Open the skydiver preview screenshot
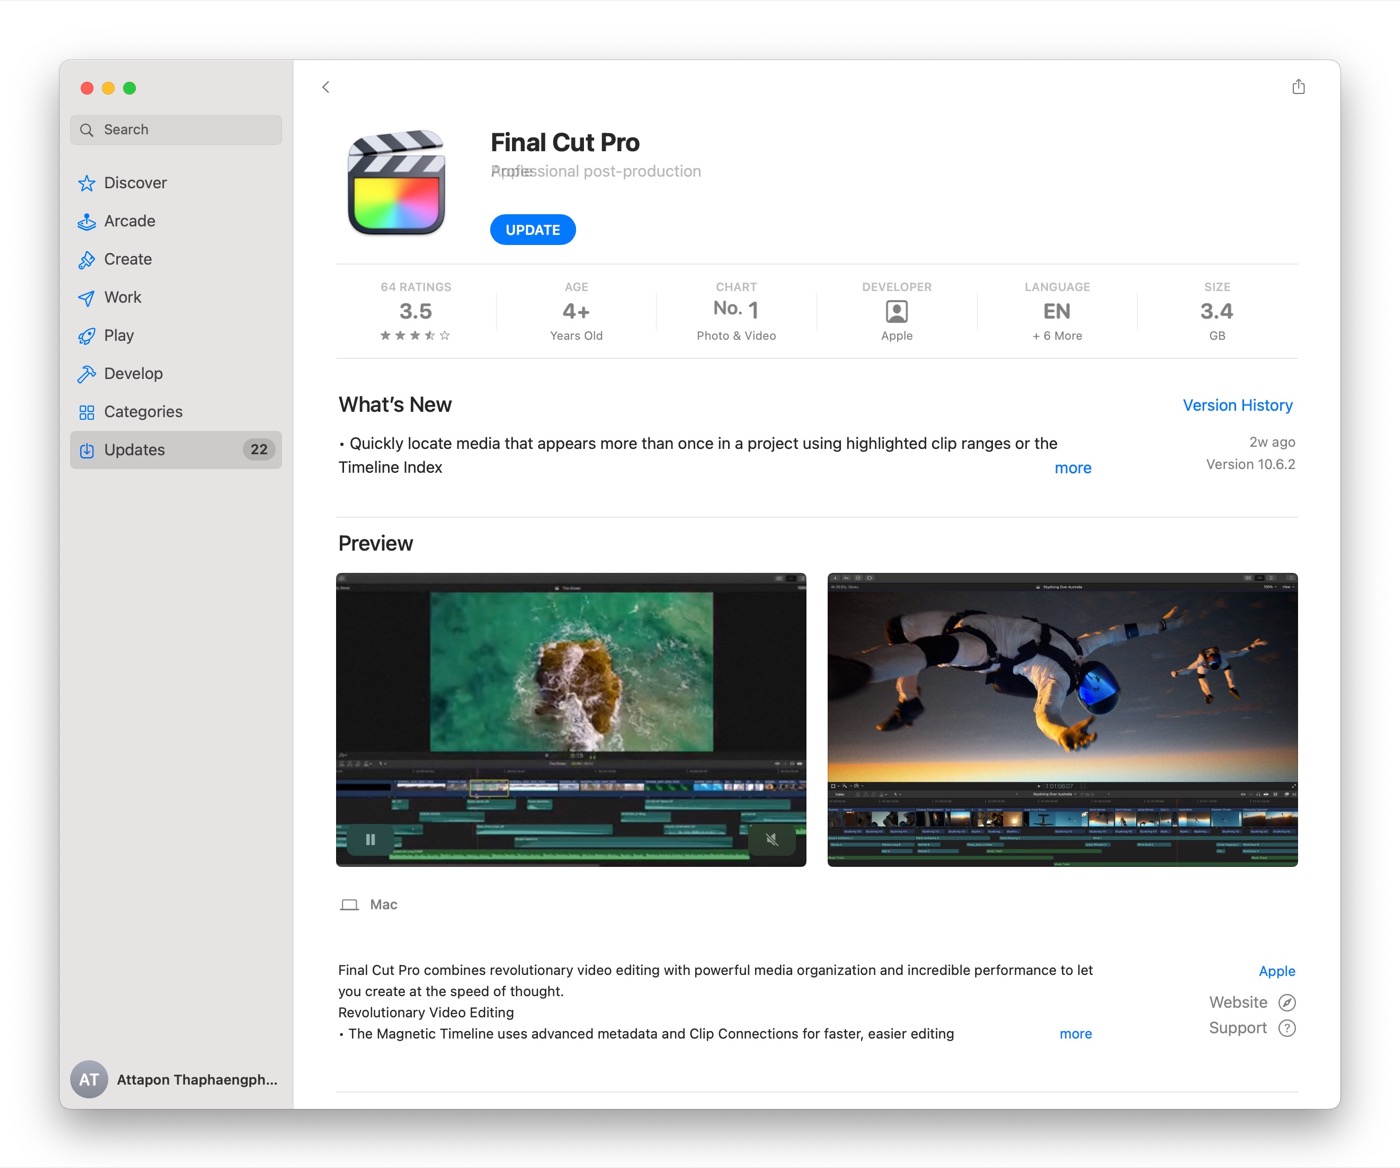 click(1063, 720)
